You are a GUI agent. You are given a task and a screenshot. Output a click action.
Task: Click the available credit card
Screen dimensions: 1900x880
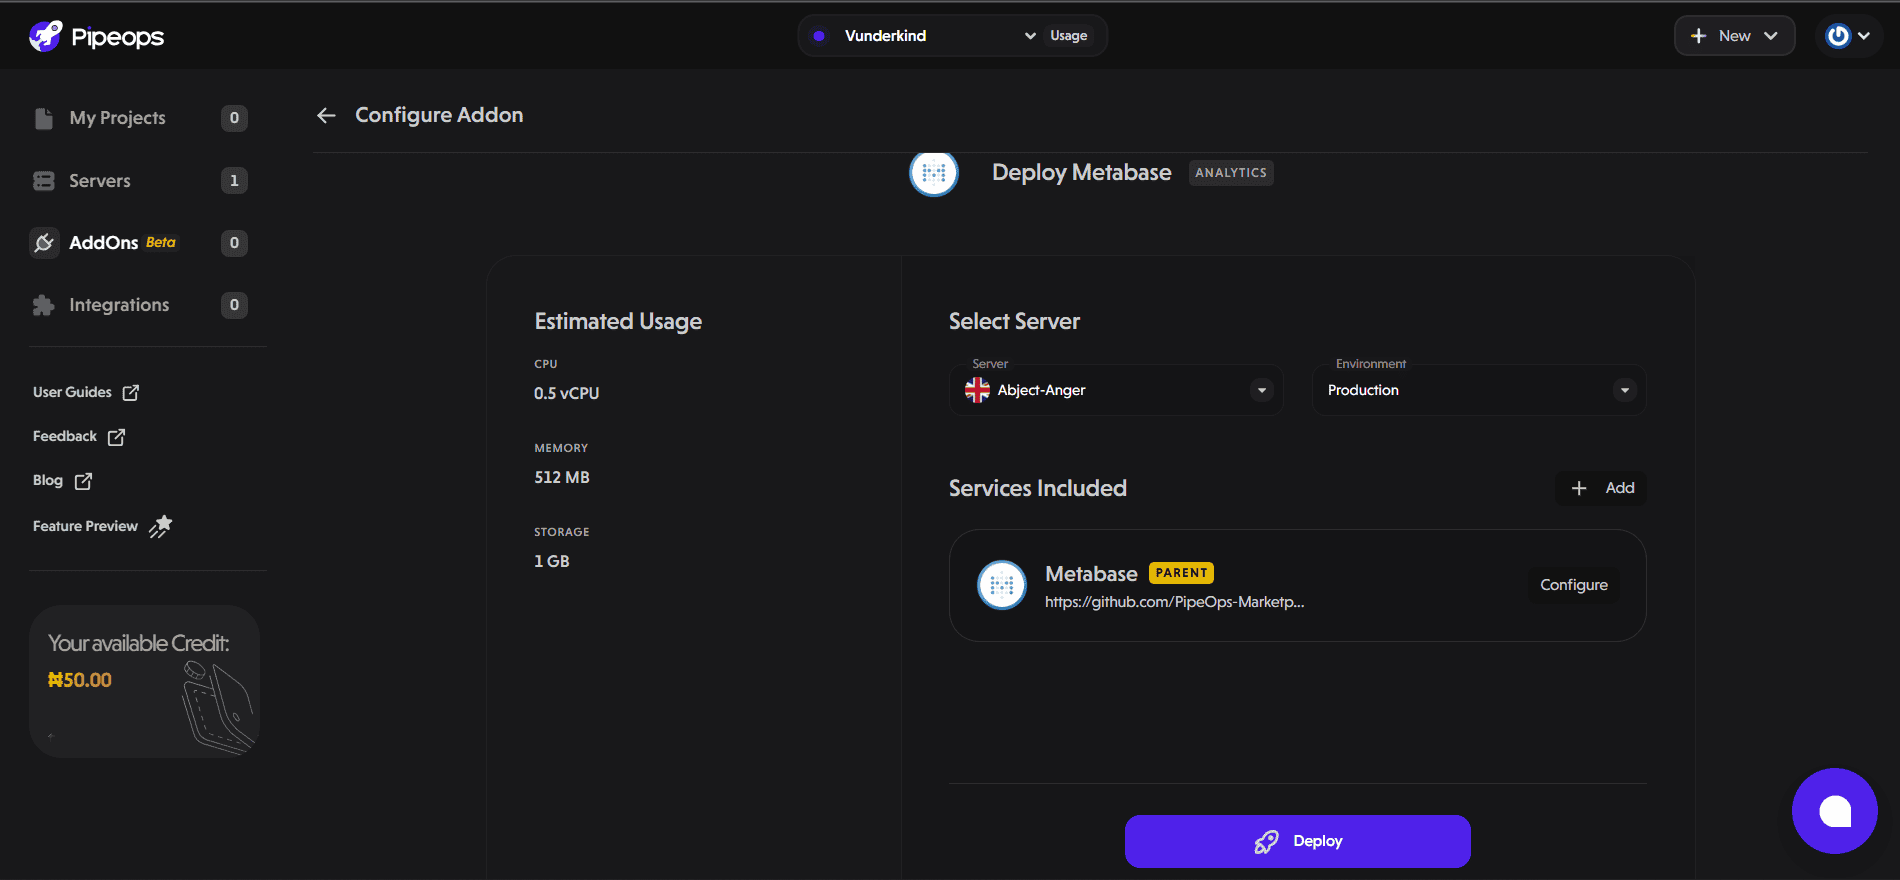click(x=145, y=681)
